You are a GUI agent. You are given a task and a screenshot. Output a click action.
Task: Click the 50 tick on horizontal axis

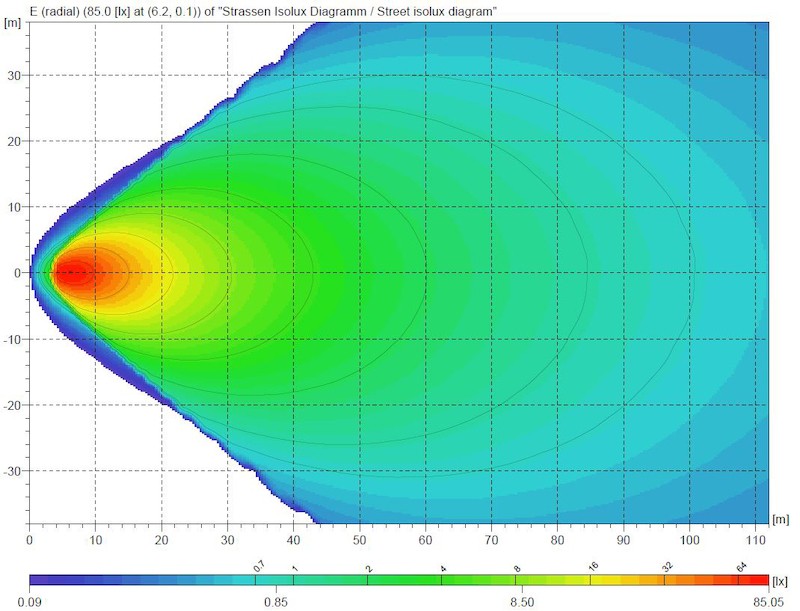tap(360, 539)
